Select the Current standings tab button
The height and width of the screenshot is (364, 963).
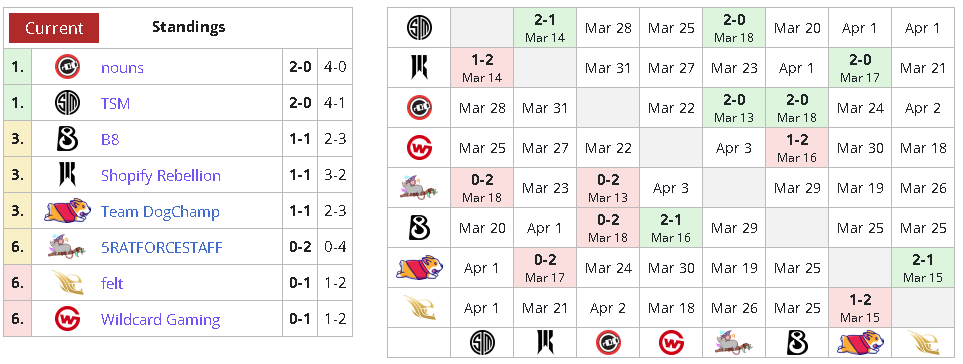53,28
